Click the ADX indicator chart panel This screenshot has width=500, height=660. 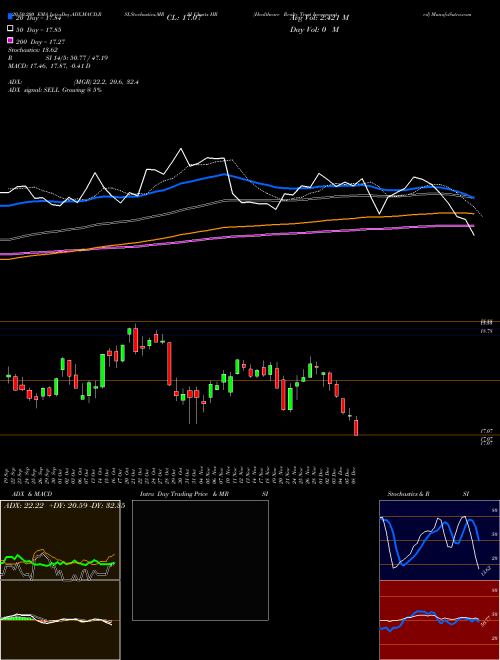[60, 540]
